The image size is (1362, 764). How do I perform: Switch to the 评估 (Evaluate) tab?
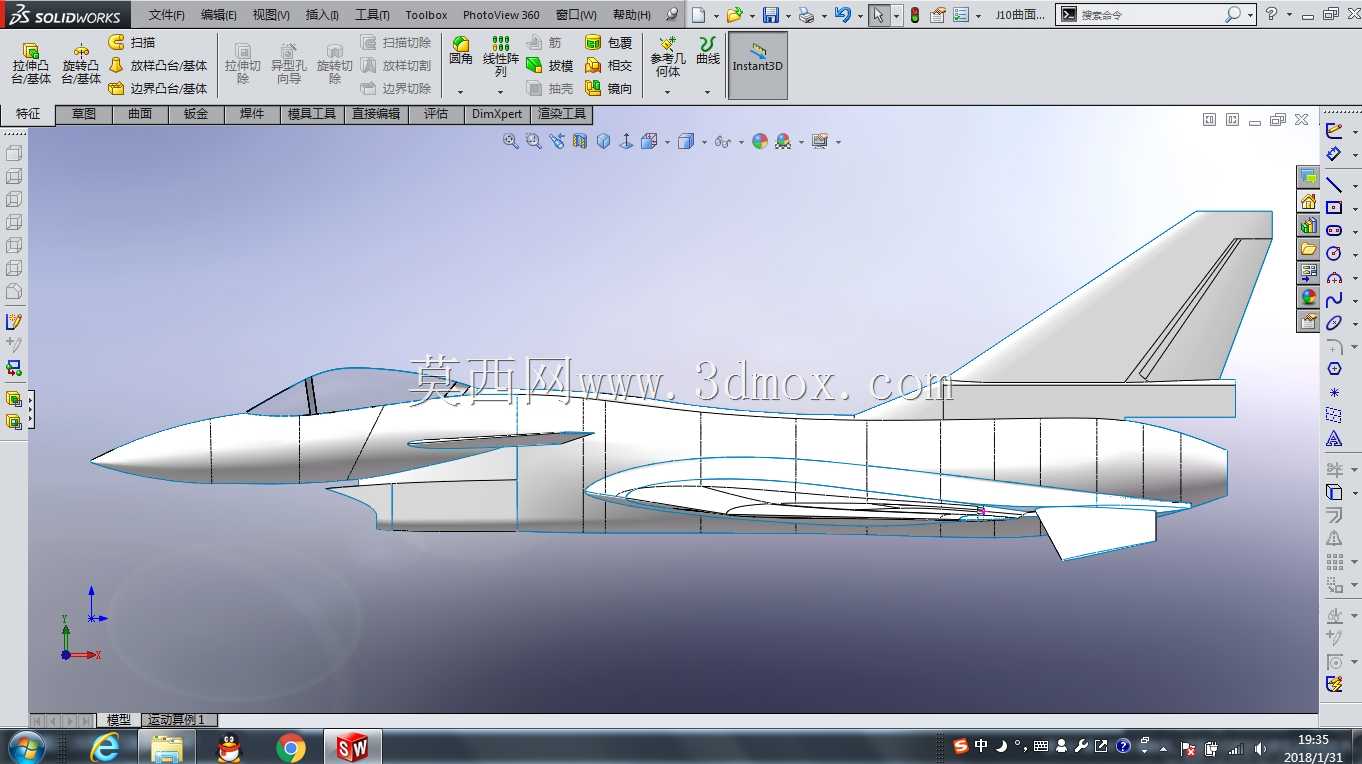click(x=436, y=114)
